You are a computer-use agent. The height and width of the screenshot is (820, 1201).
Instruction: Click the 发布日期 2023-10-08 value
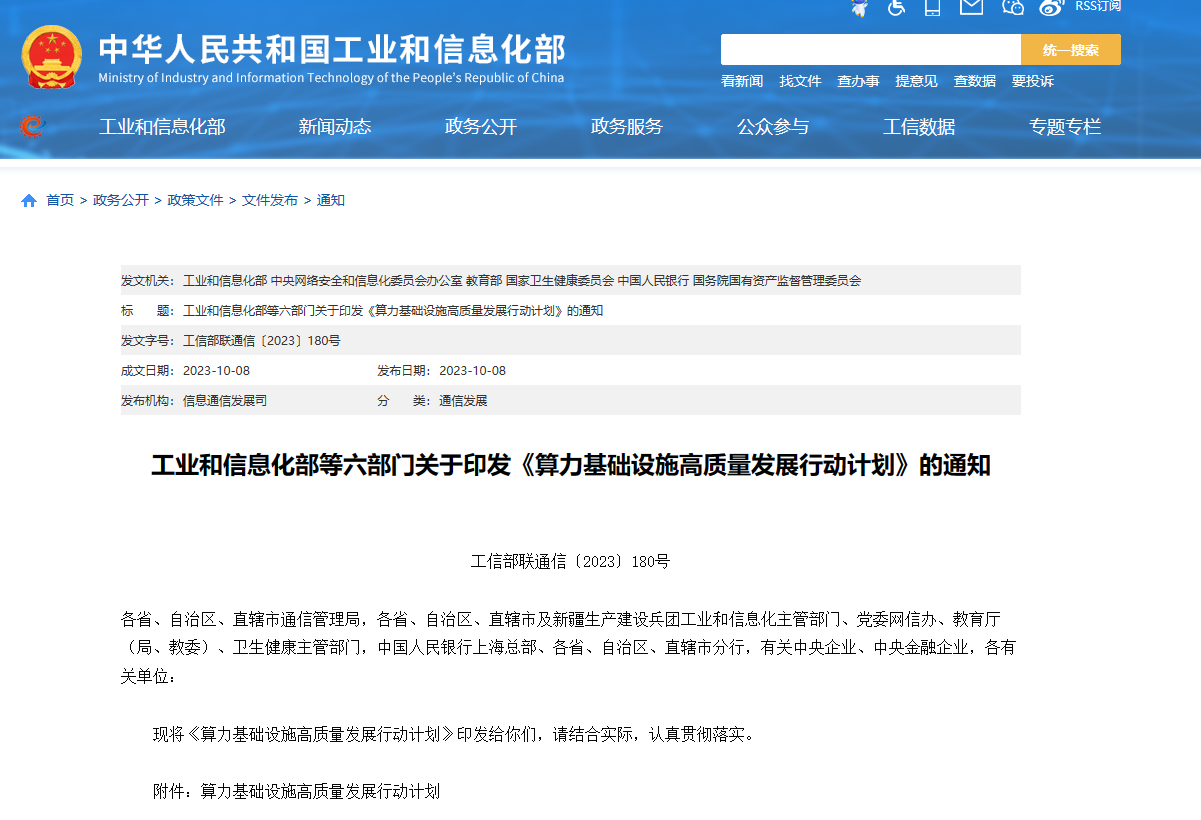pos(473,371)
